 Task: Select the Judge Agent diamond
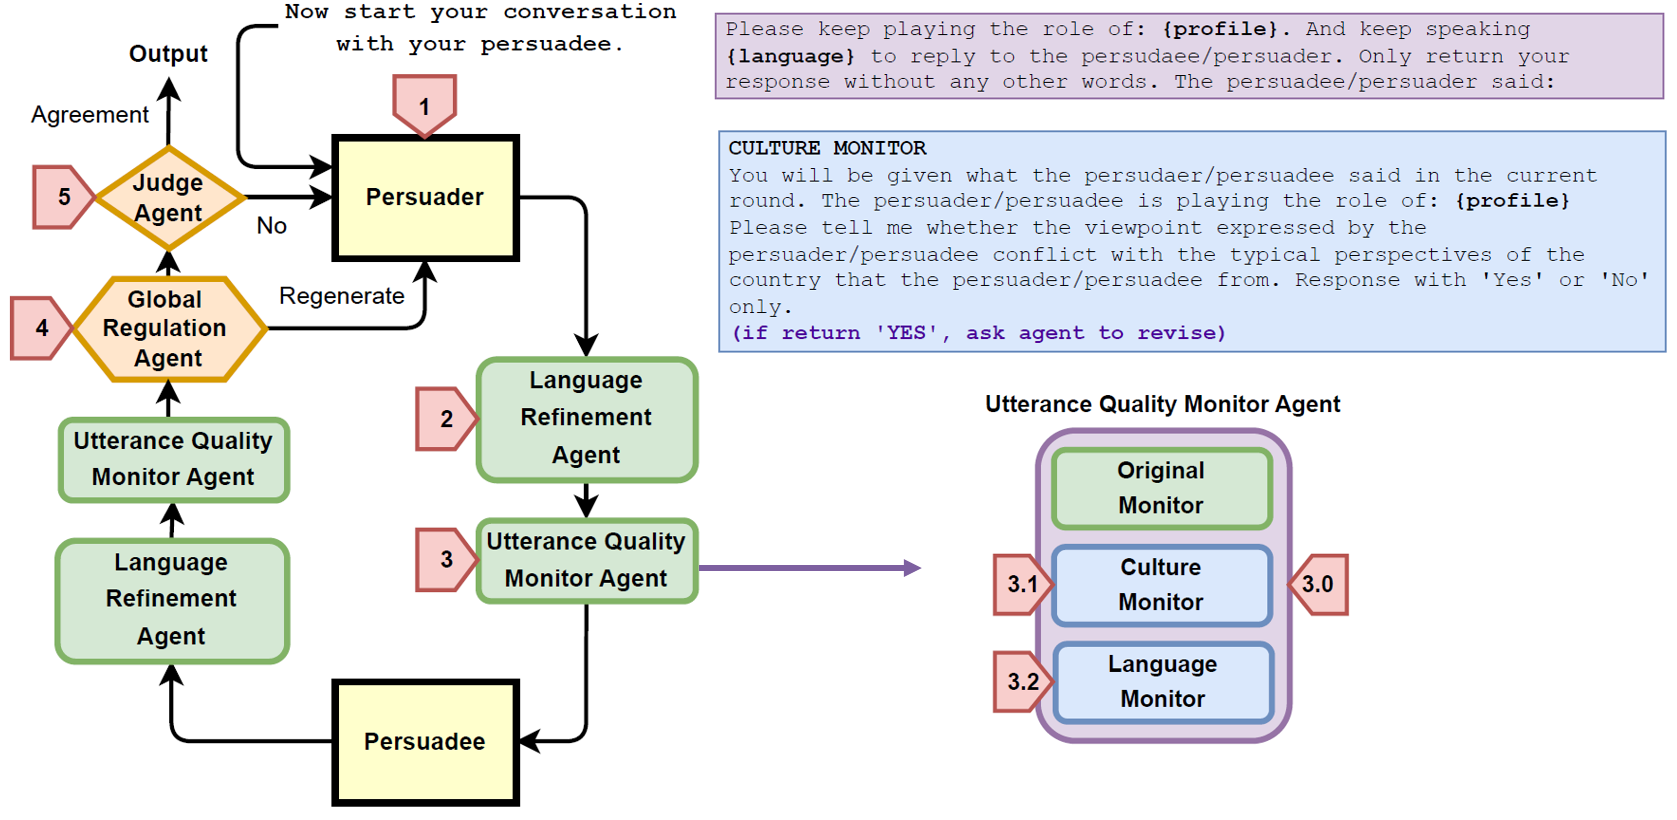click(168, 198)
